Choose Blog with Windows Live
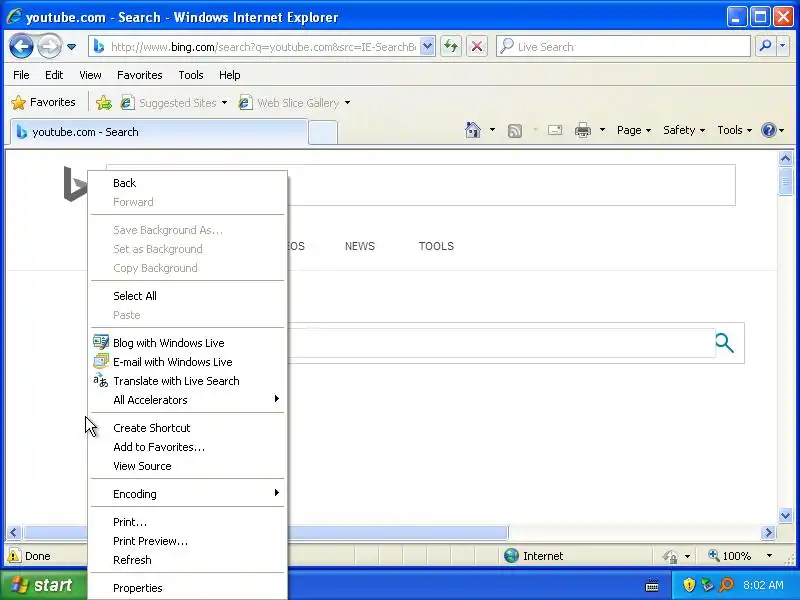The width and height of the screenshot is (800, 600). click(x=187, y=343)
